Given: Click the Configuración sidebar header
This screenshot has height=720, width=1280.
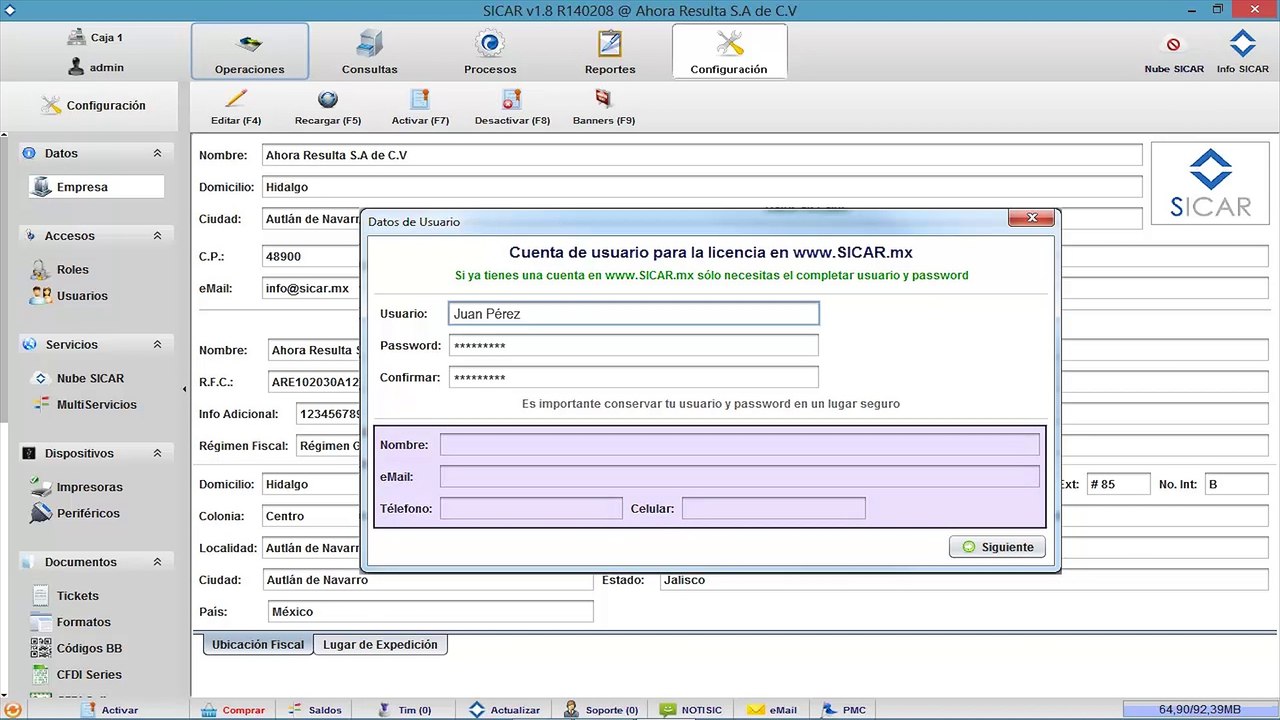Looking at the screenshot, I should [93, 106].
